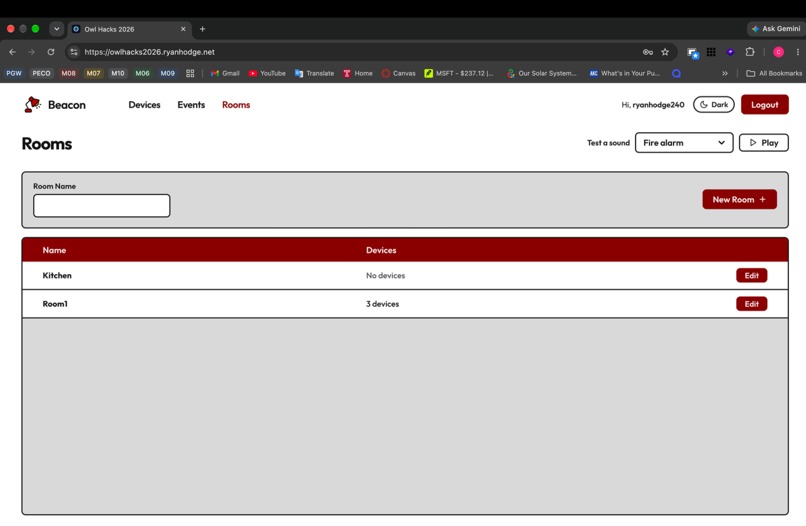Click the pink profile avatar icon
The height and width of the screenshot is (526, 806).
point(778,52)
